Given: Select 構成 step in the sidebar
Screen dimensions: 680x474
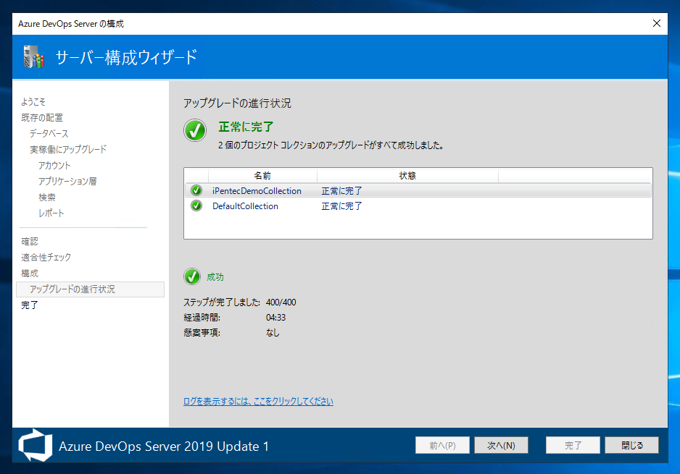Looking at the screenshot, I should (29, 273).
